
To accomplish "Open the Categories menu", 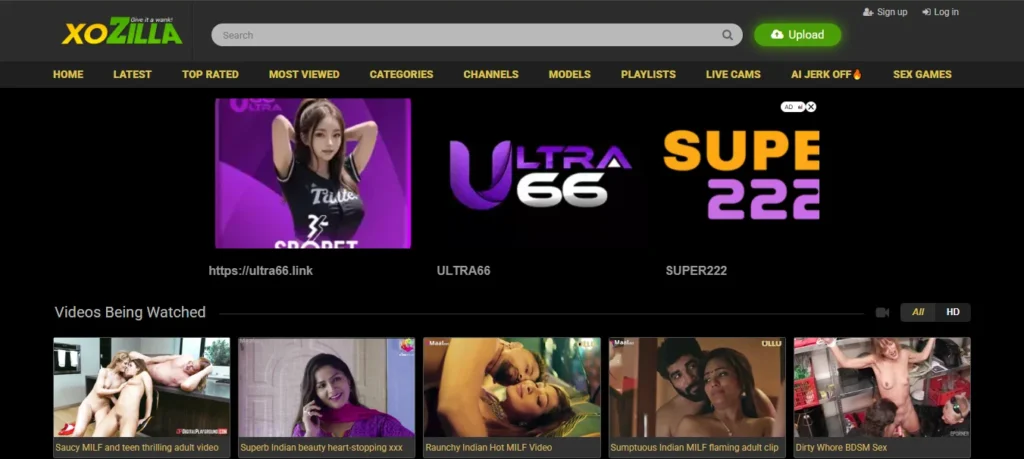I will point(401,74).
